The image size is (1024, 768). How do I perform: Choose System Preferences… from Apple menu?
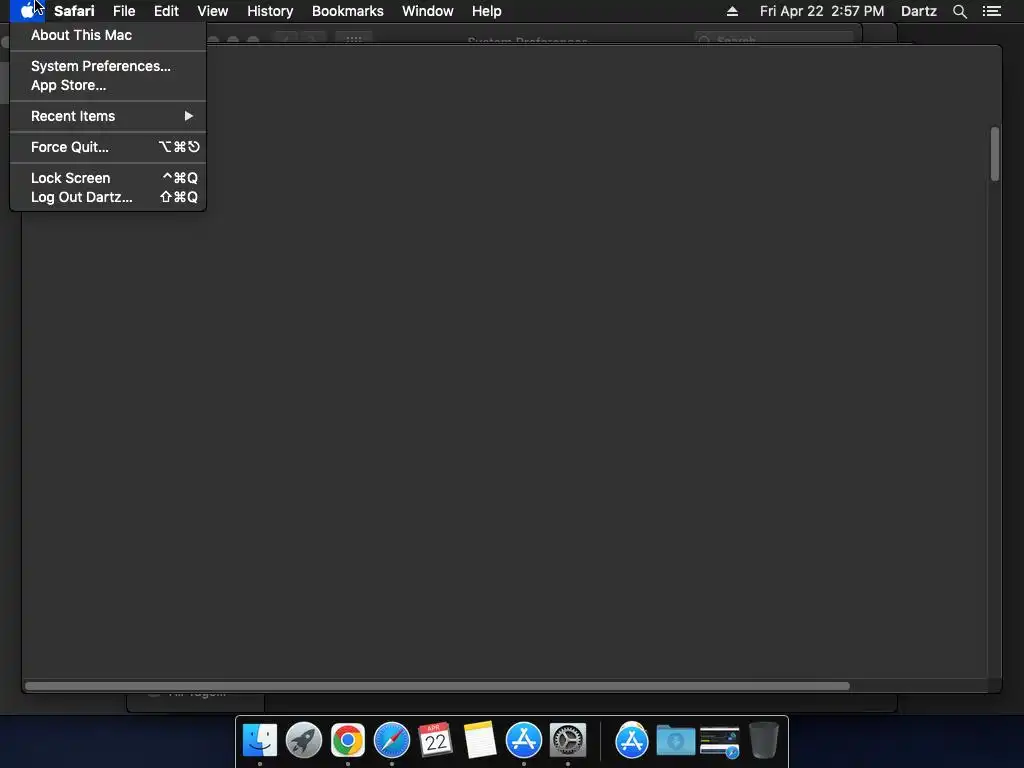click(x=108, y=66)
